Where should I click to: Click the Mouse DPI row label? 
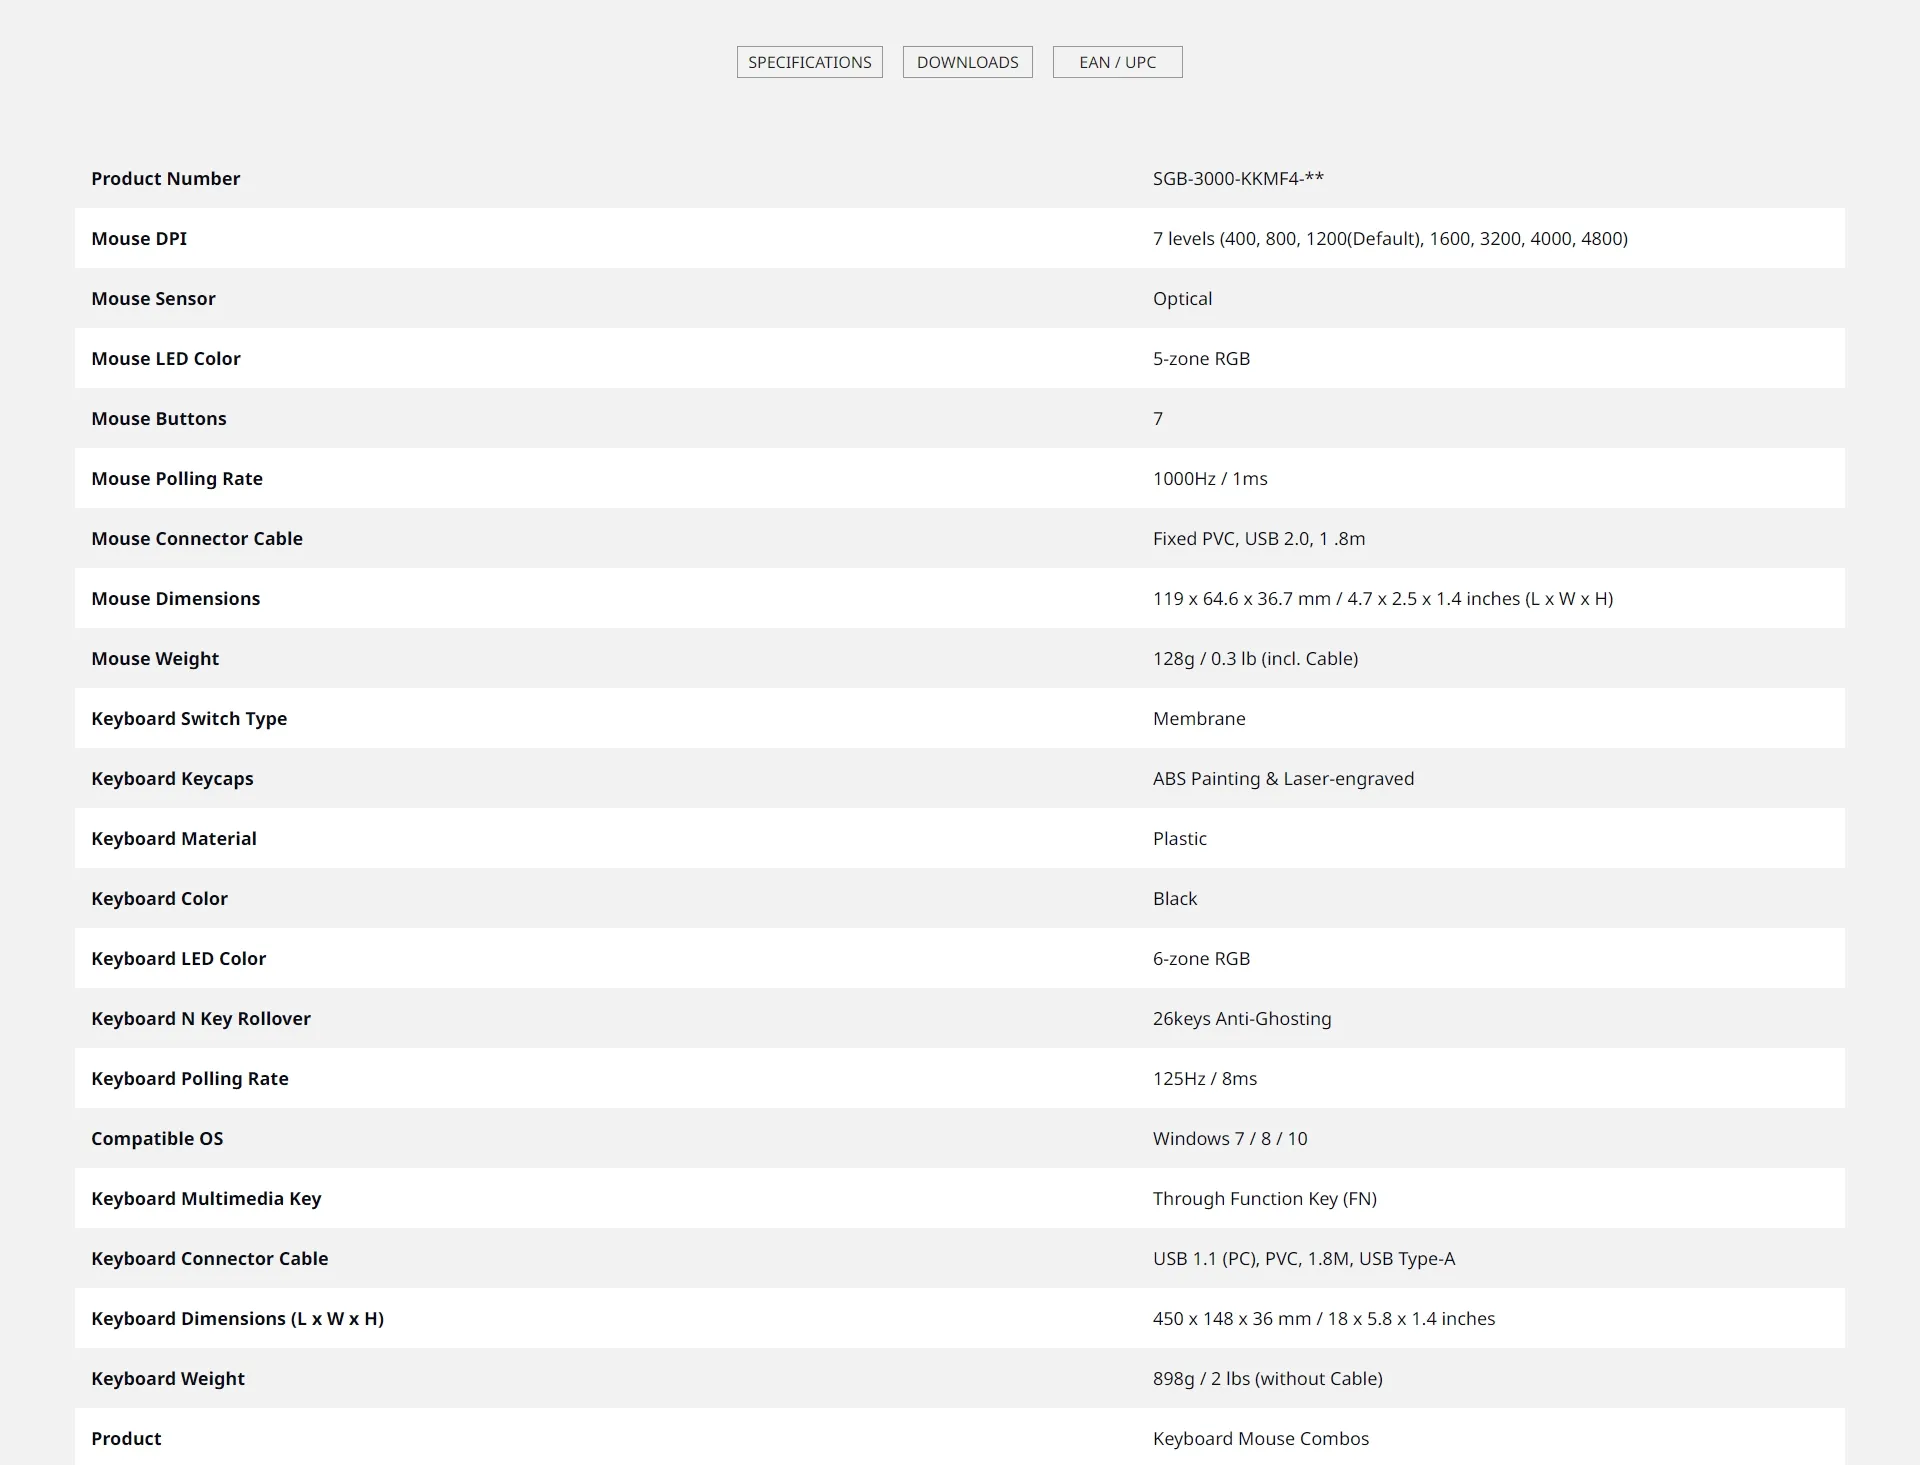tap(139, 239)
